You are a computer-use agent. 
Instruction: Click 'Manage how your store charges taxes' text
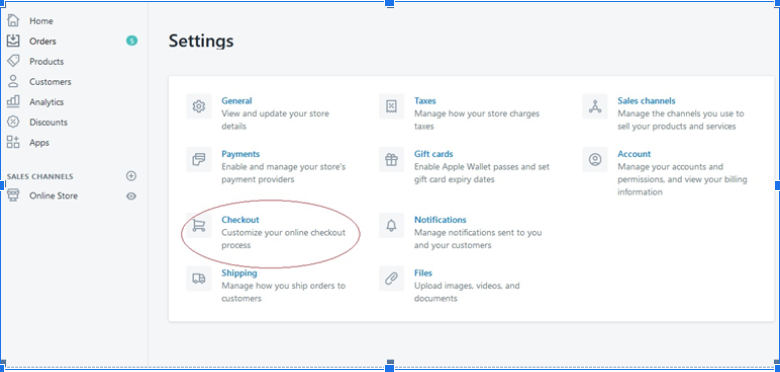click(477, 120)
